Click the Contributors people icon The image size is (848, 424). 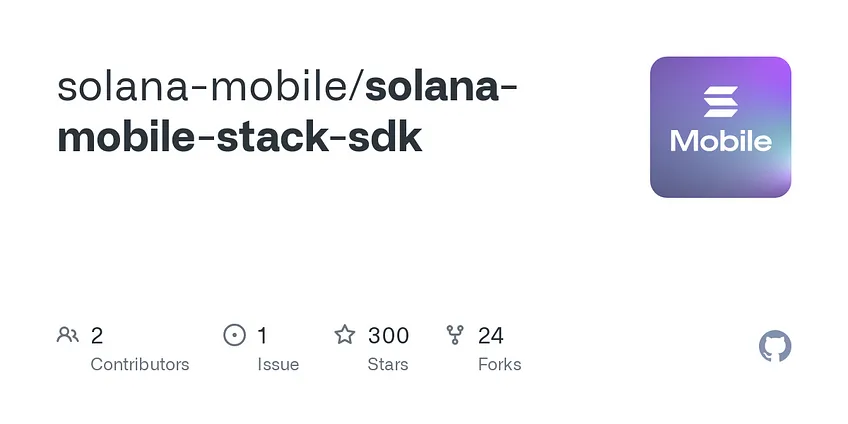68,335
